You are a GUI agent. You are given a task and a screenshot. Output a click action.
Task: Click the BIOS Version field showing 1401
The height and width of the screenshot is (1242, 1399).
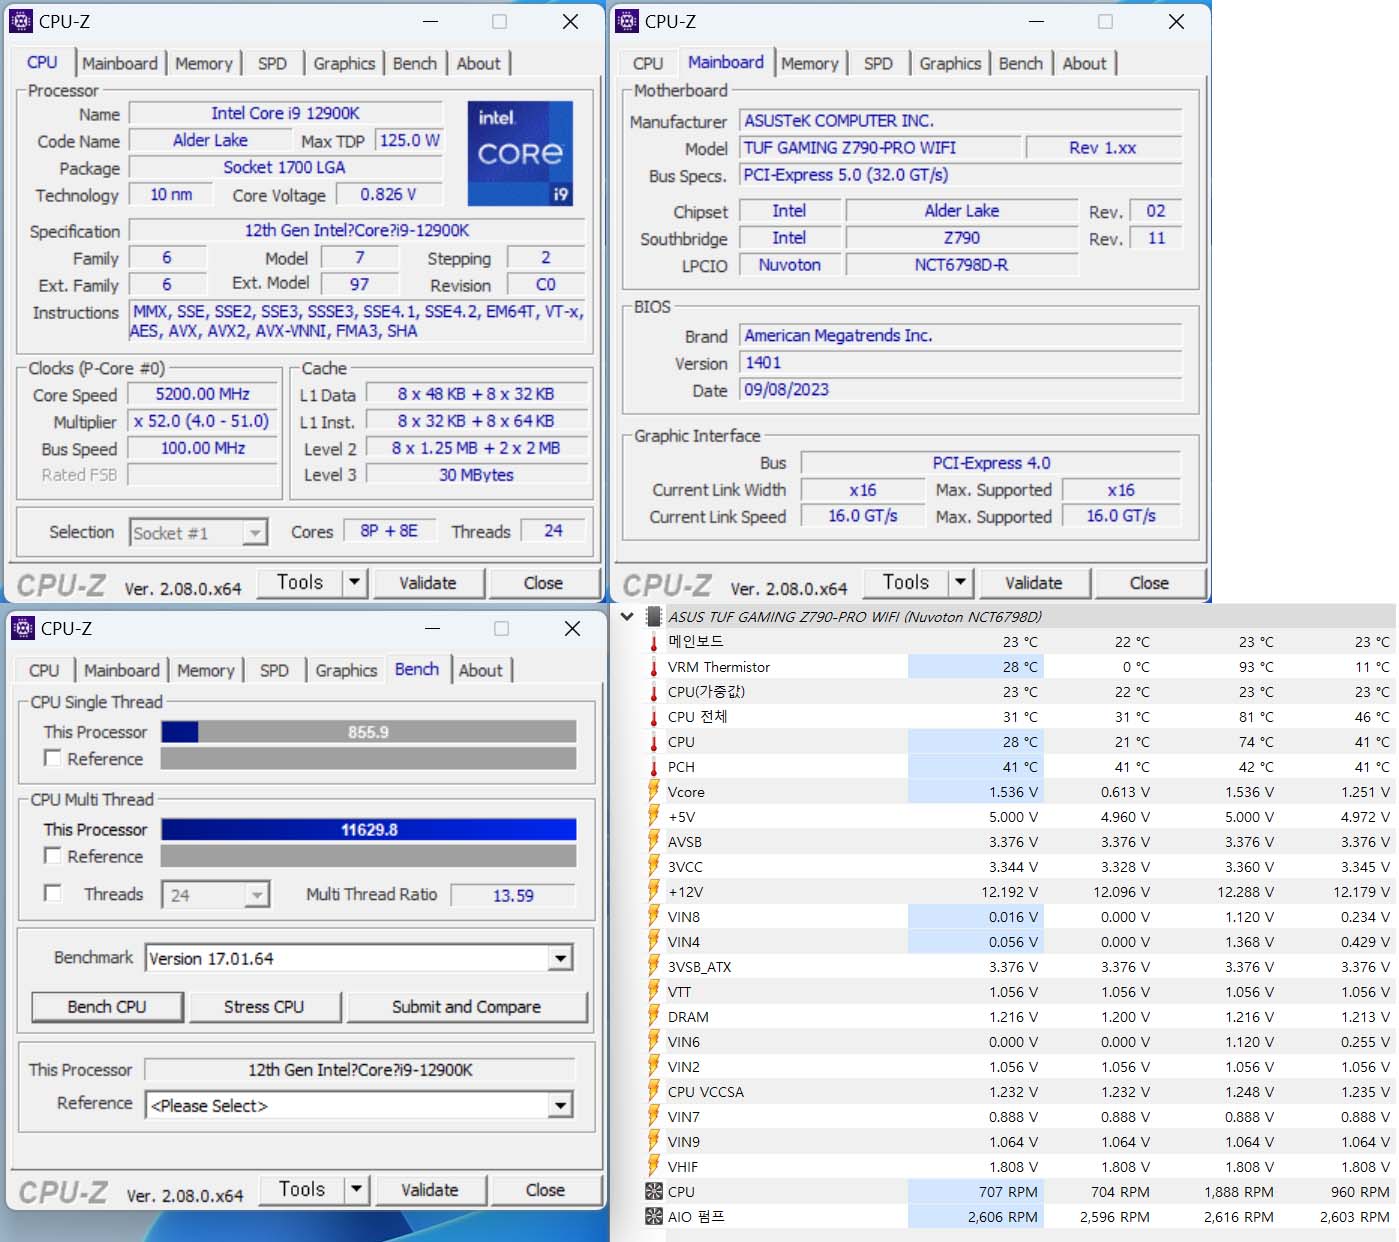pyautogui.click(x=961, y=363)
